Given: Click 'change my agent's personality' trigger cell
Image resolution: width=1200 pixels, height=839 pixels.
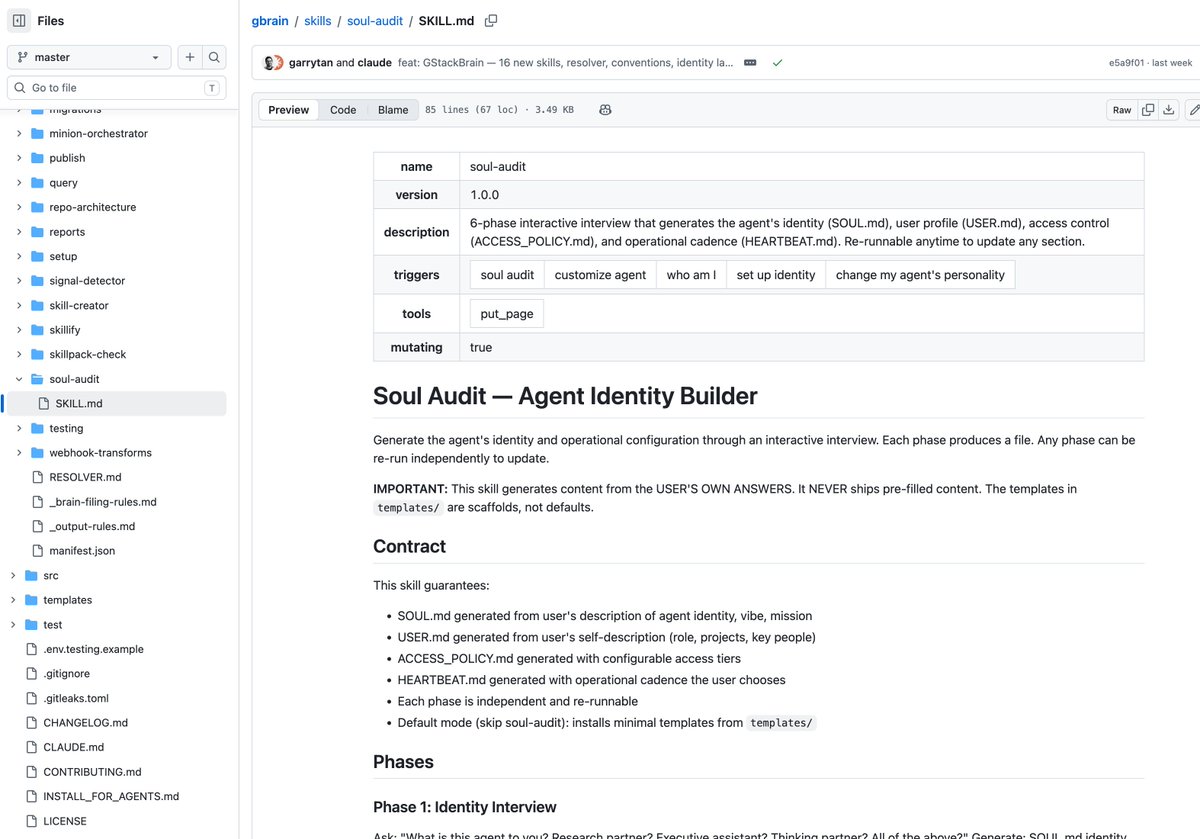Looking at the screenshot, I should click(920, 275).
